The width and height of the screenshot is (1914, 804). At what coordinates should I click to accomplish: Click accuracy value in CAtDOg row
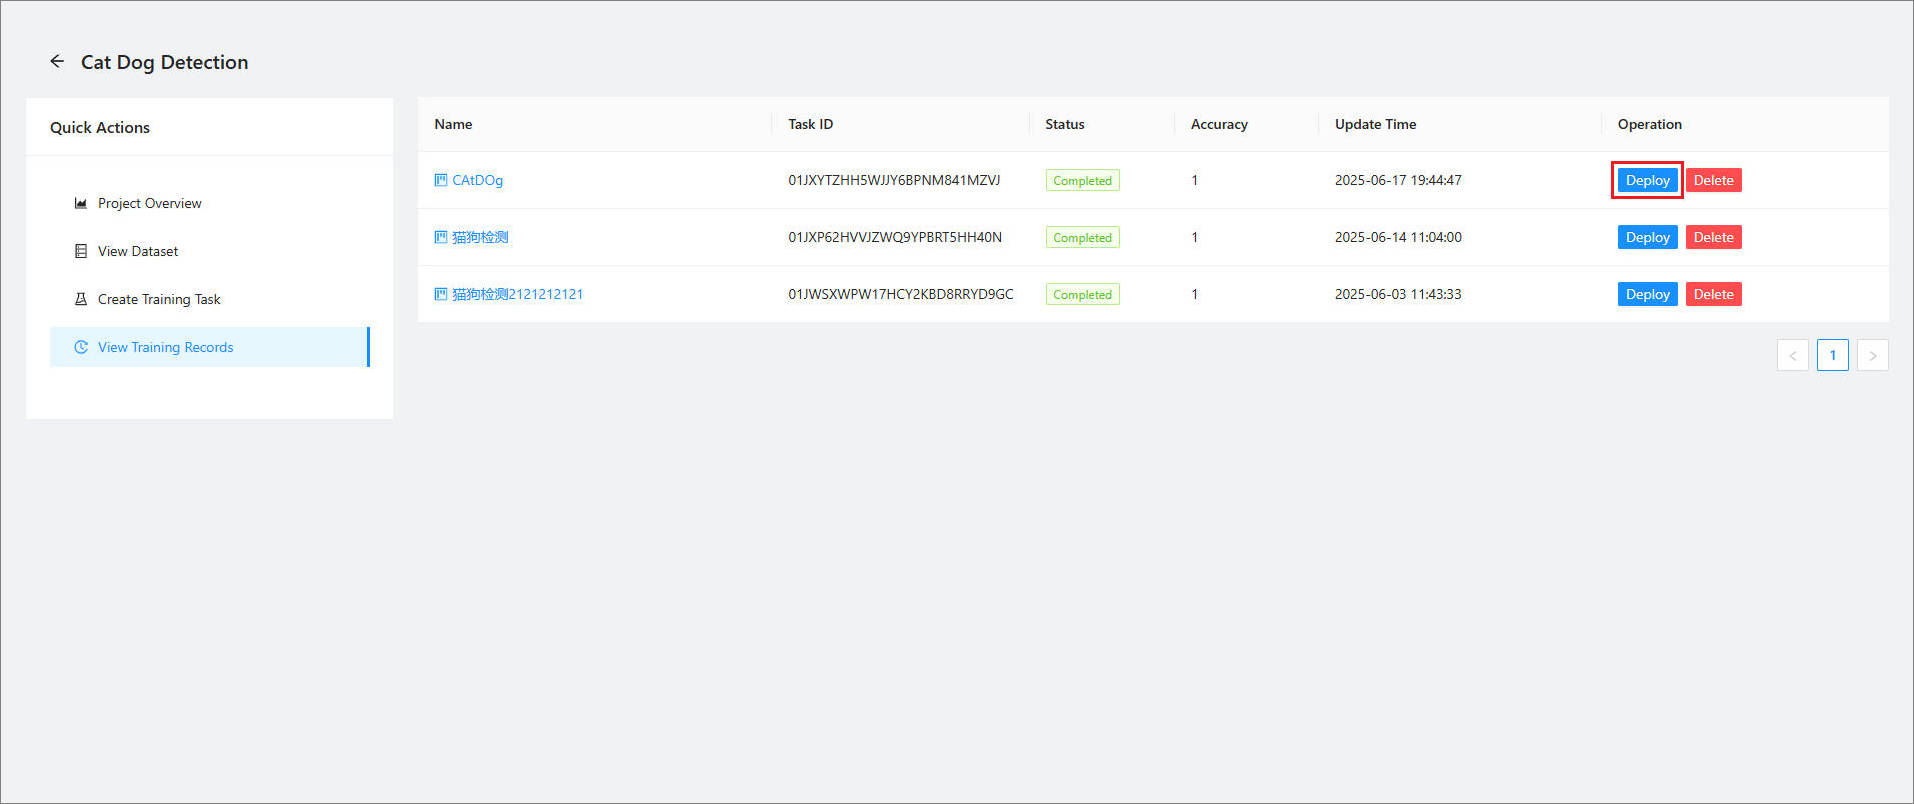point(1194,180)
